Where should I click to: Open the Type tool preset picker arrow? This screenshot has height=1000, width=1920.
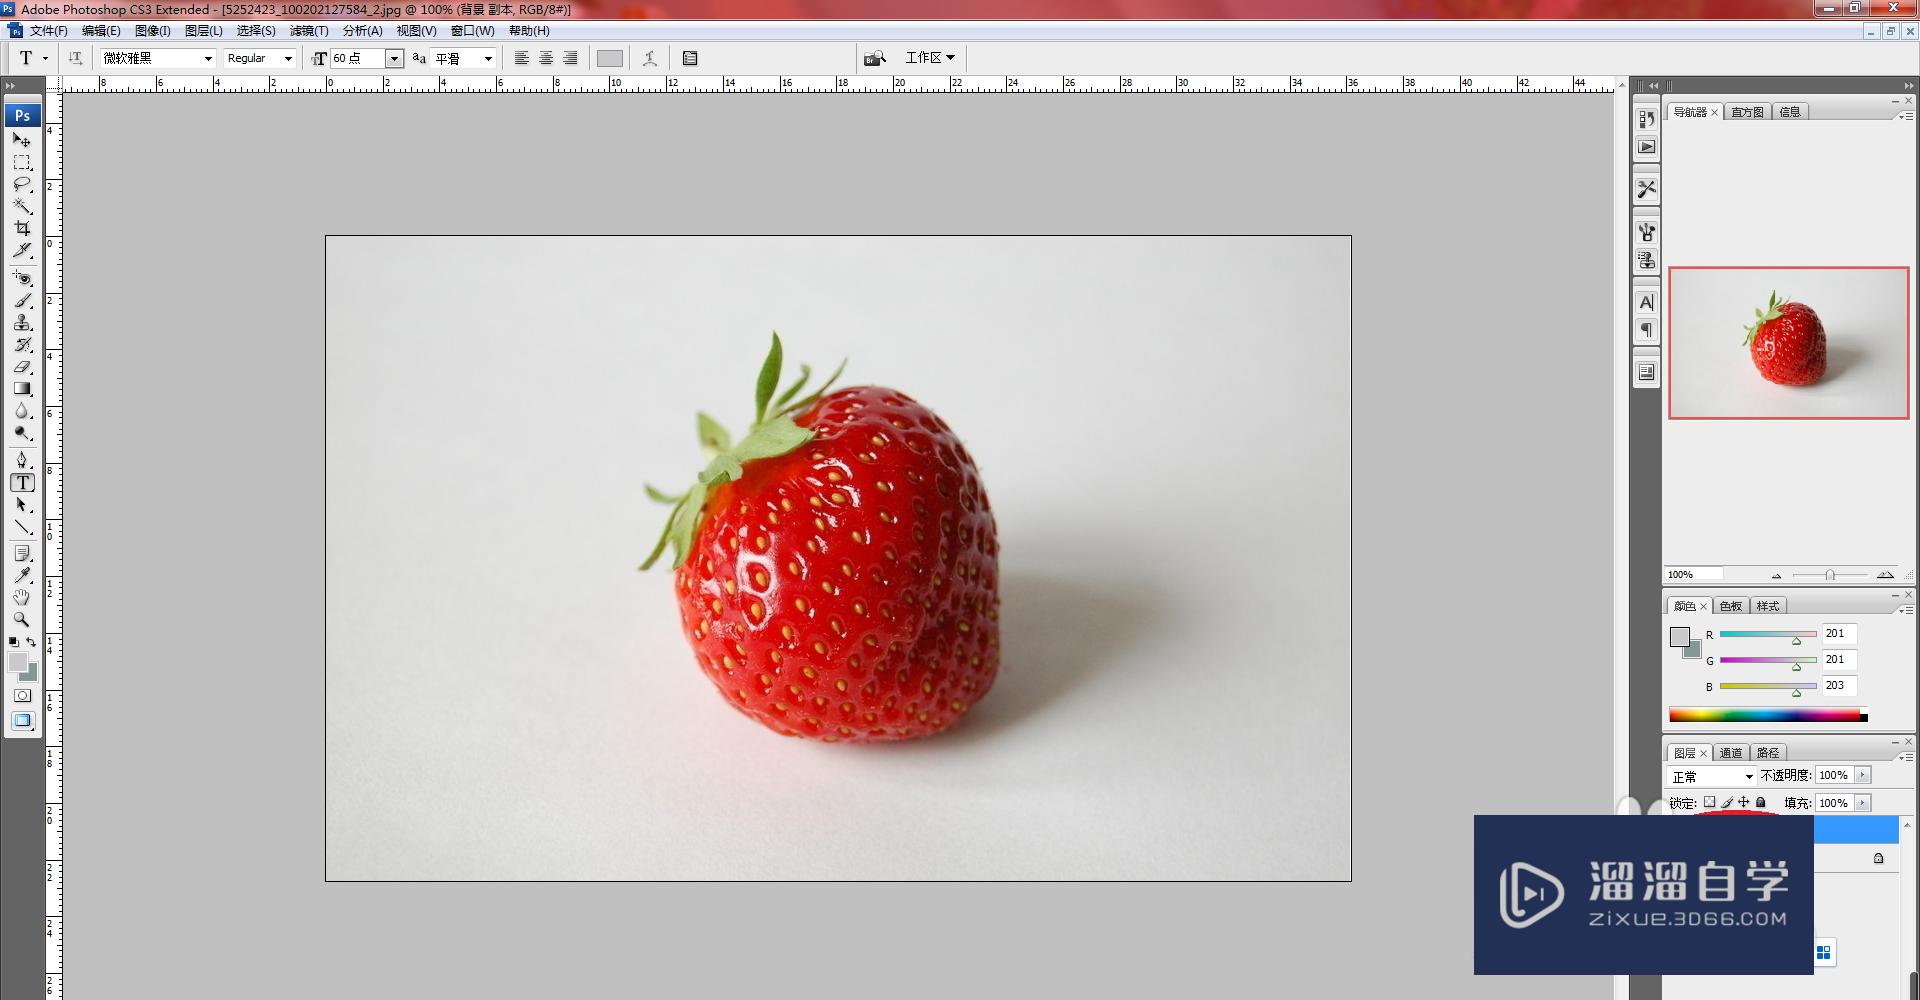45,58
